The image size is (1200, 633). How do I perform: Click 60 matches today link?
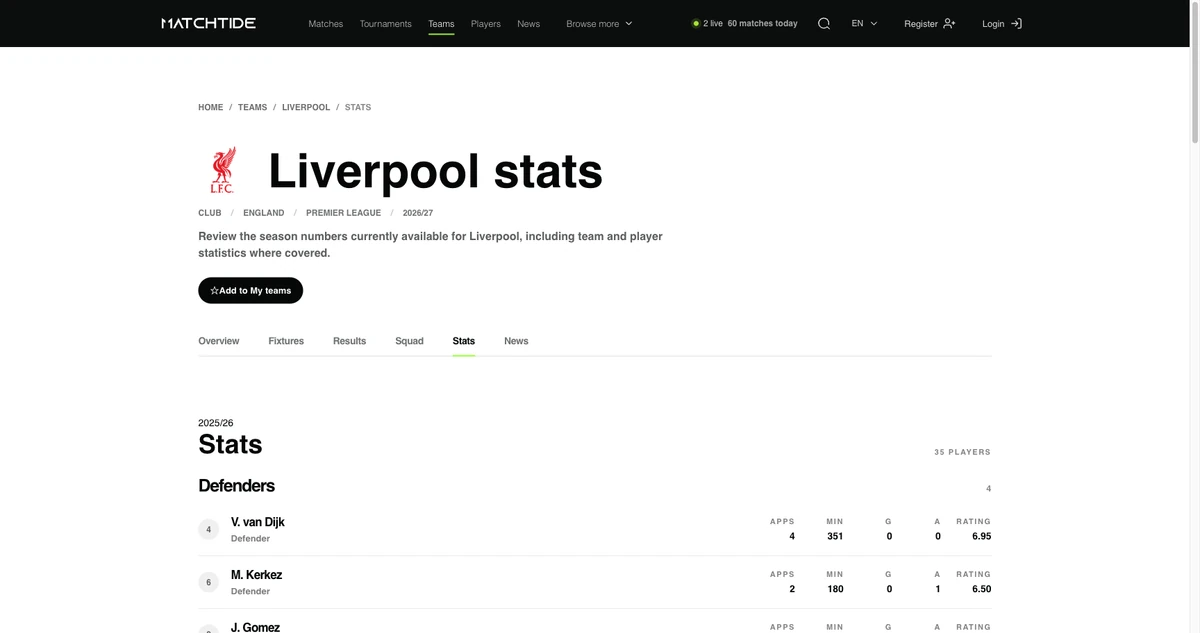762,23
